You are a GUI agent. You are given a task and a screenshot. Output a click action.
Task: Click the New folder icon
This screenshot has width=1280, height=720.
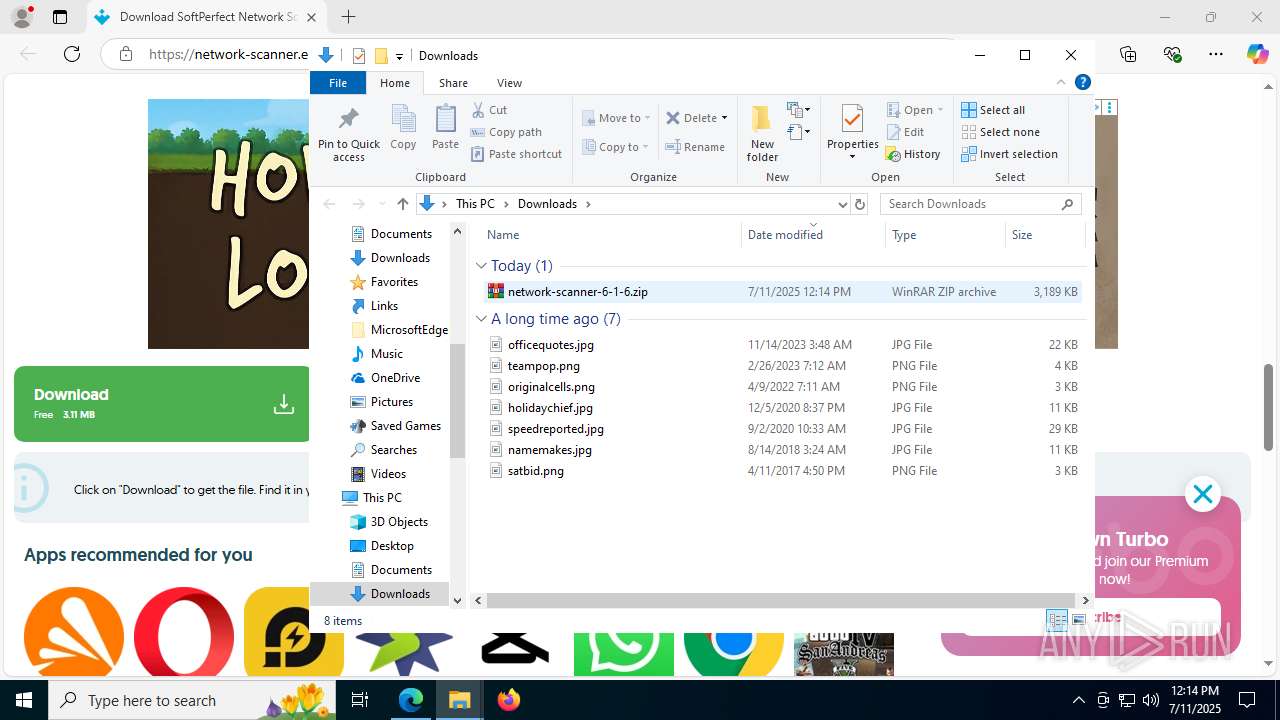click(x=762, y=119)
